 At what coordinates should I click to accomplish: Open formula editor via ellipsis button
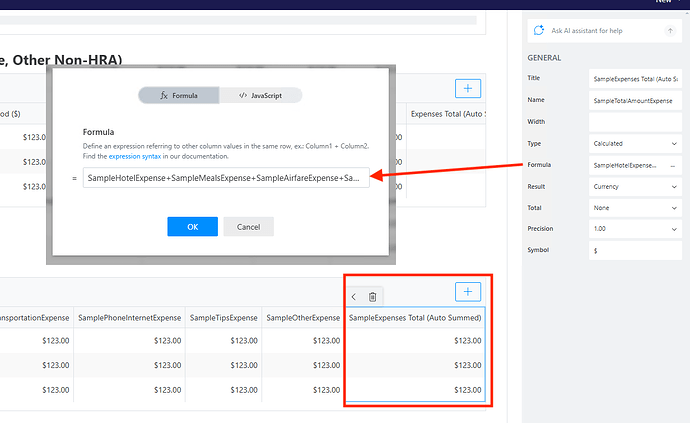pyautogui.click(x=672, y=165)
